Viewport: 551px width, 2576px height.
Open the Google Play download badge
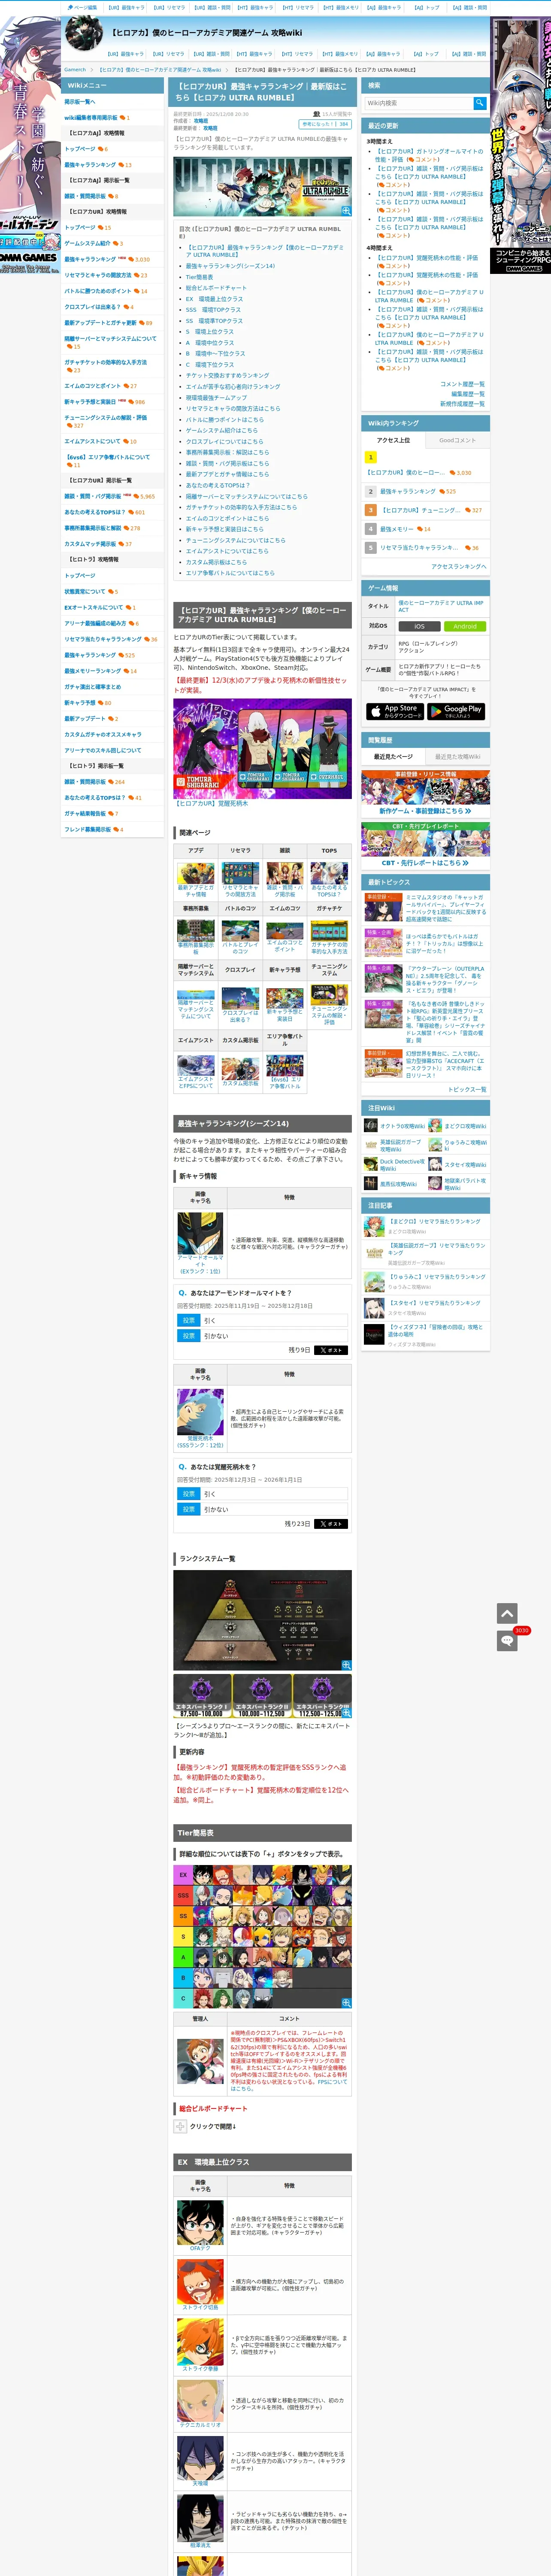[456, 711]
